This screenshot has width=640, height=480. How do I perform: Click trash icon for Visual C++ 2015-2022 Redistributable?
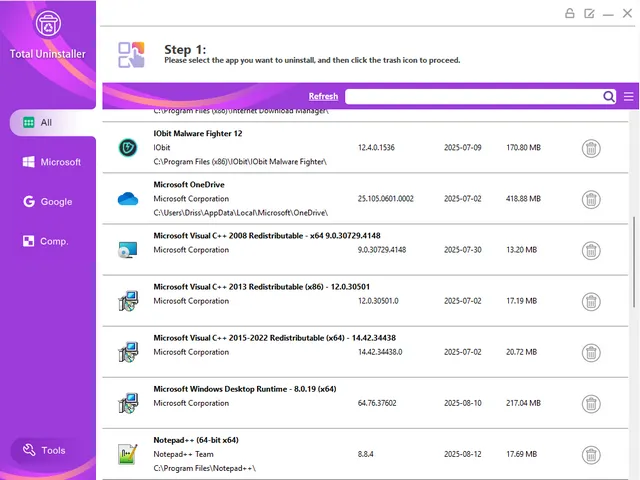click(x=591, y=353)
